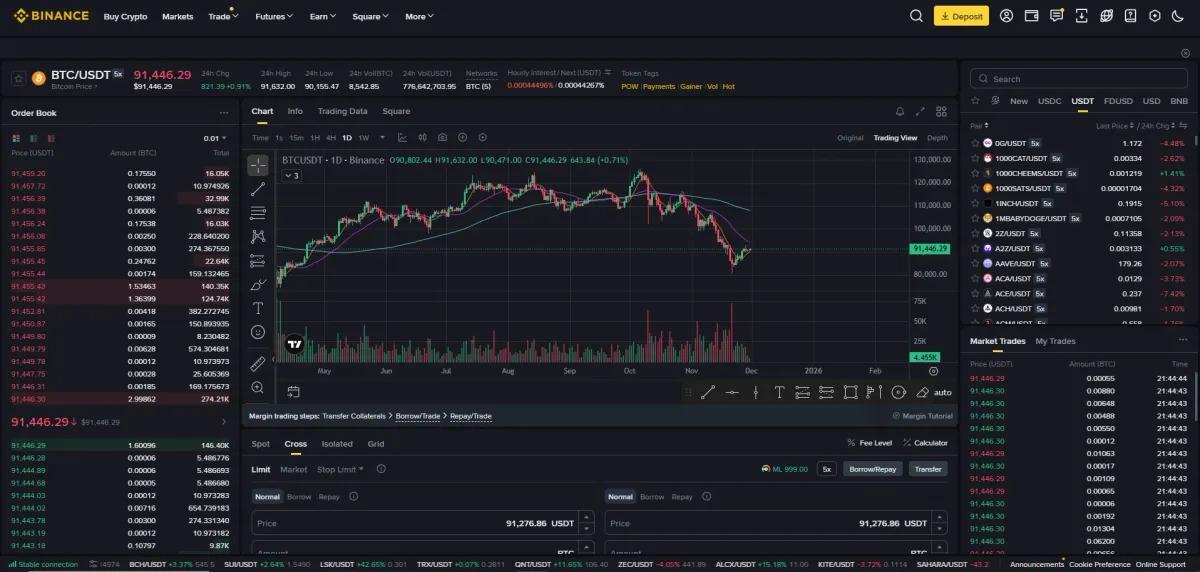Open the margin Calculator

click(924, 443)
